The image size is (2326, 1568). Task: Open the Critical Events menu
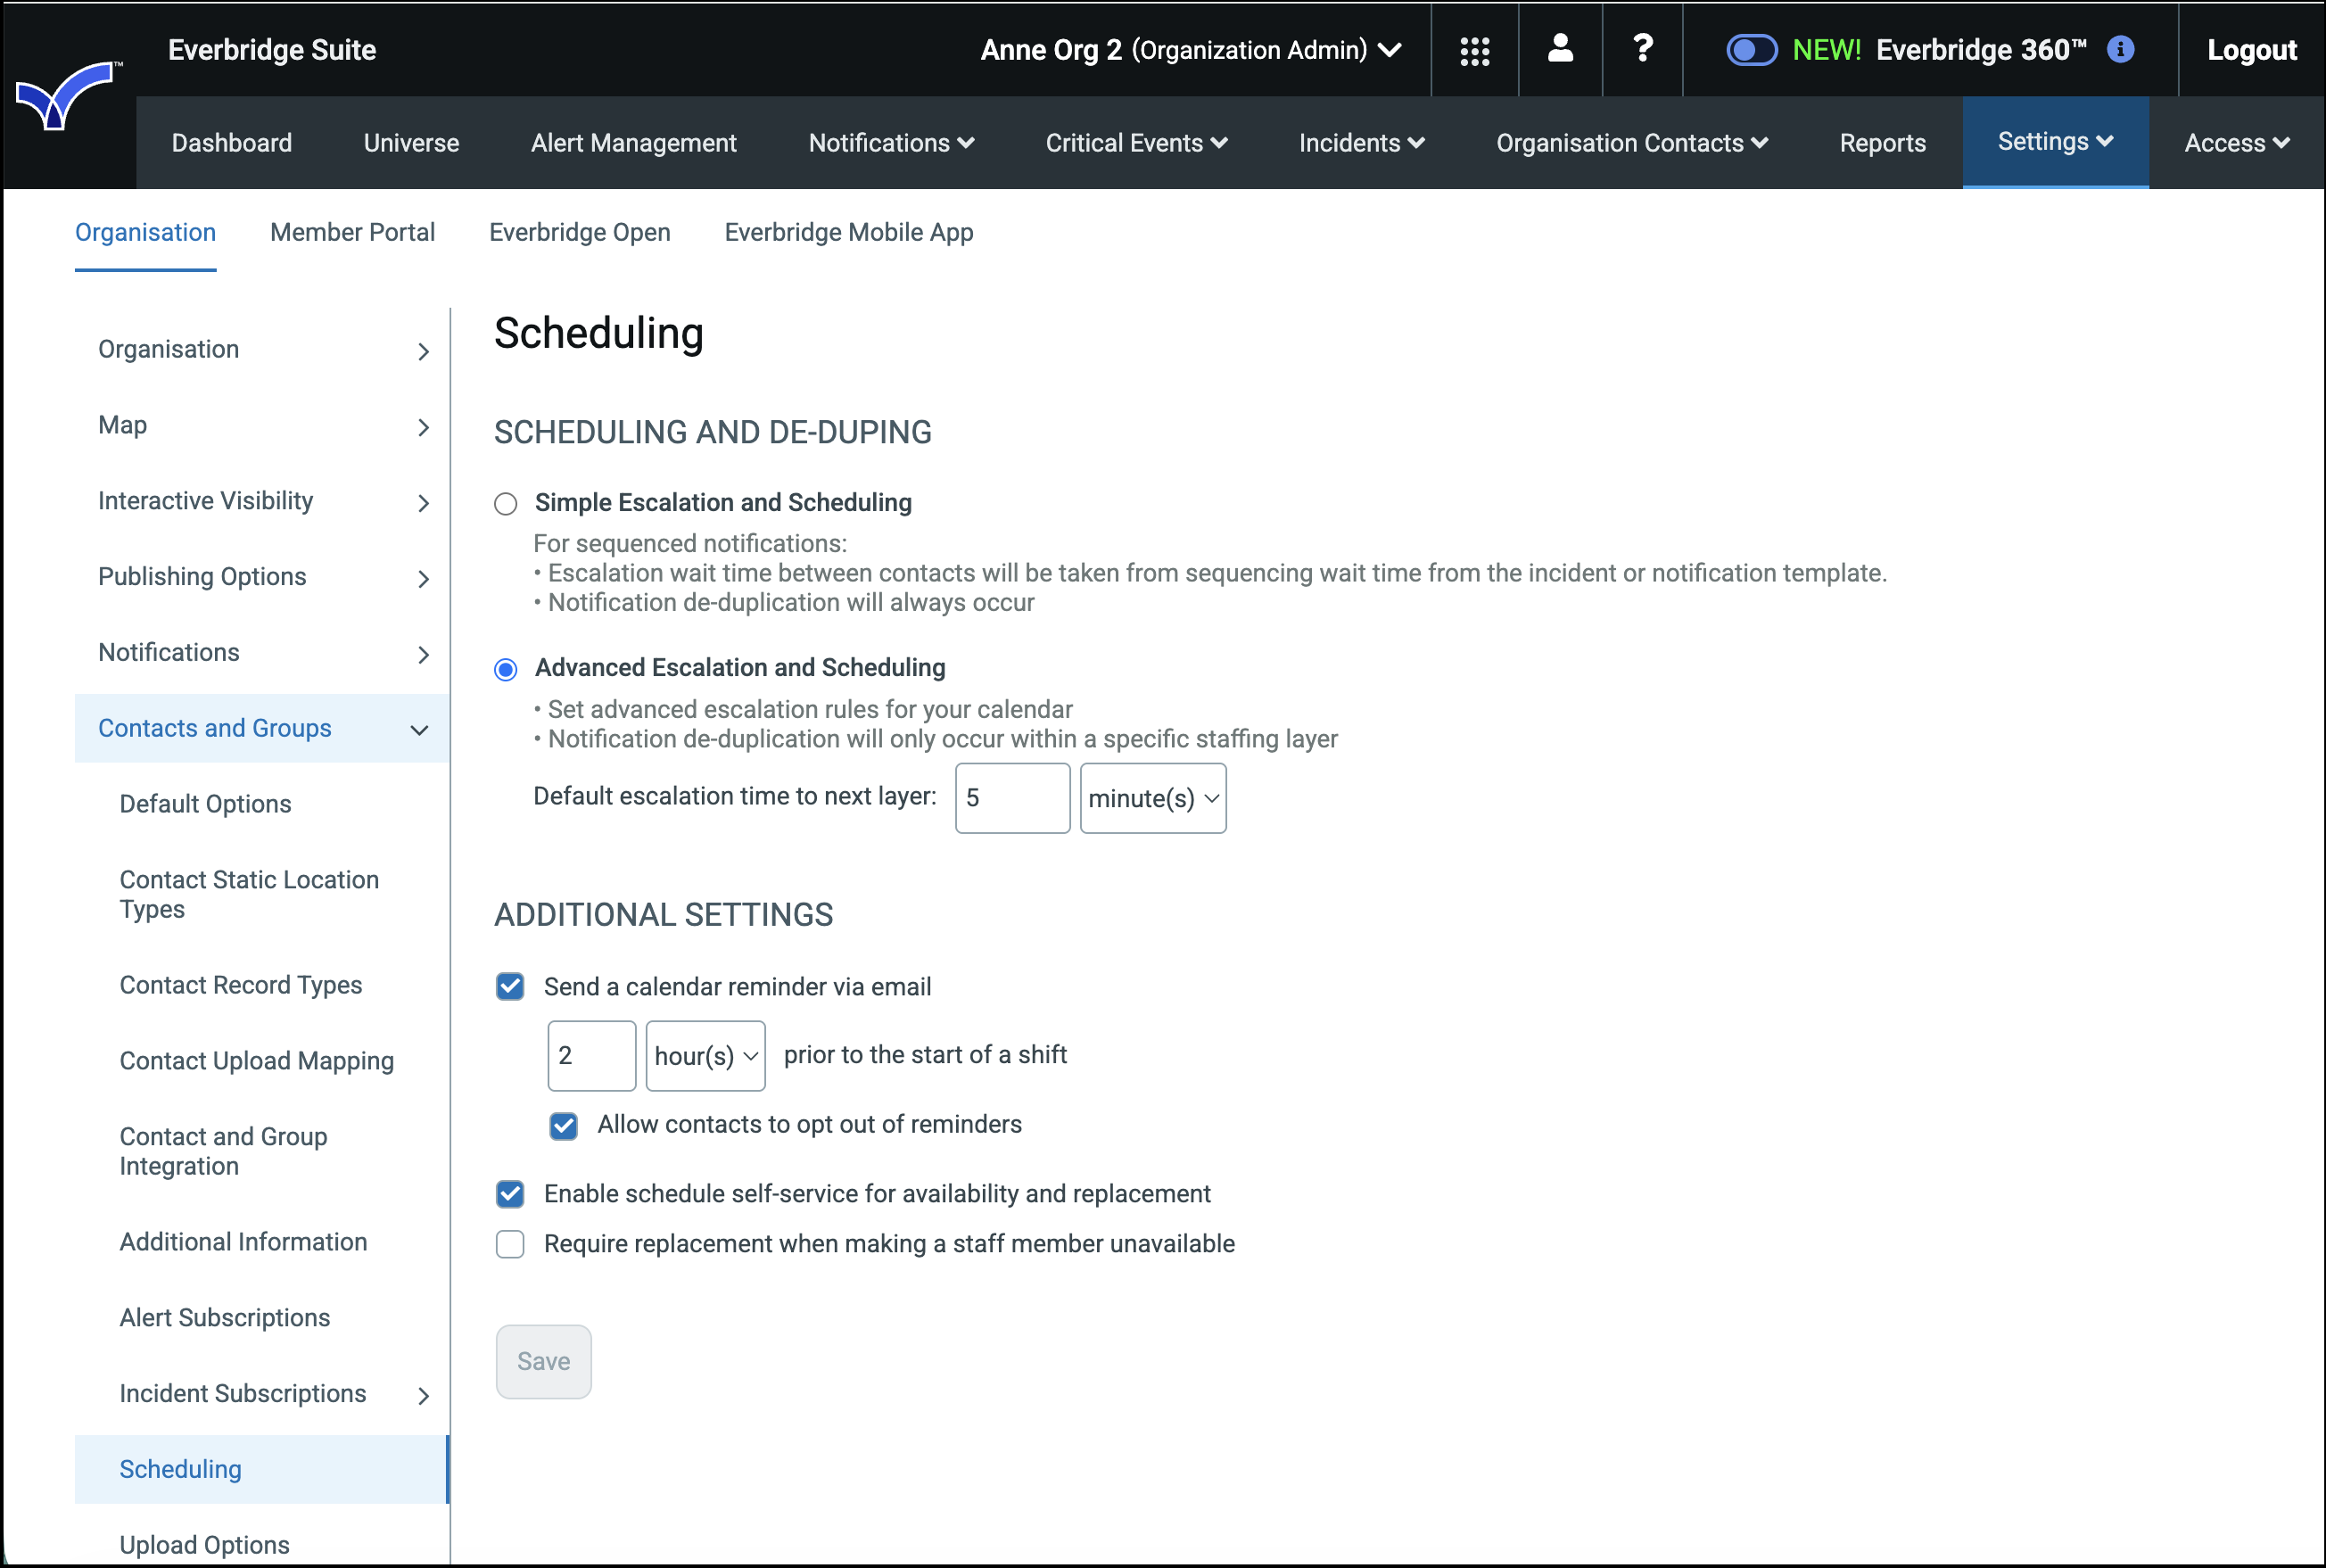[1135, 142]
